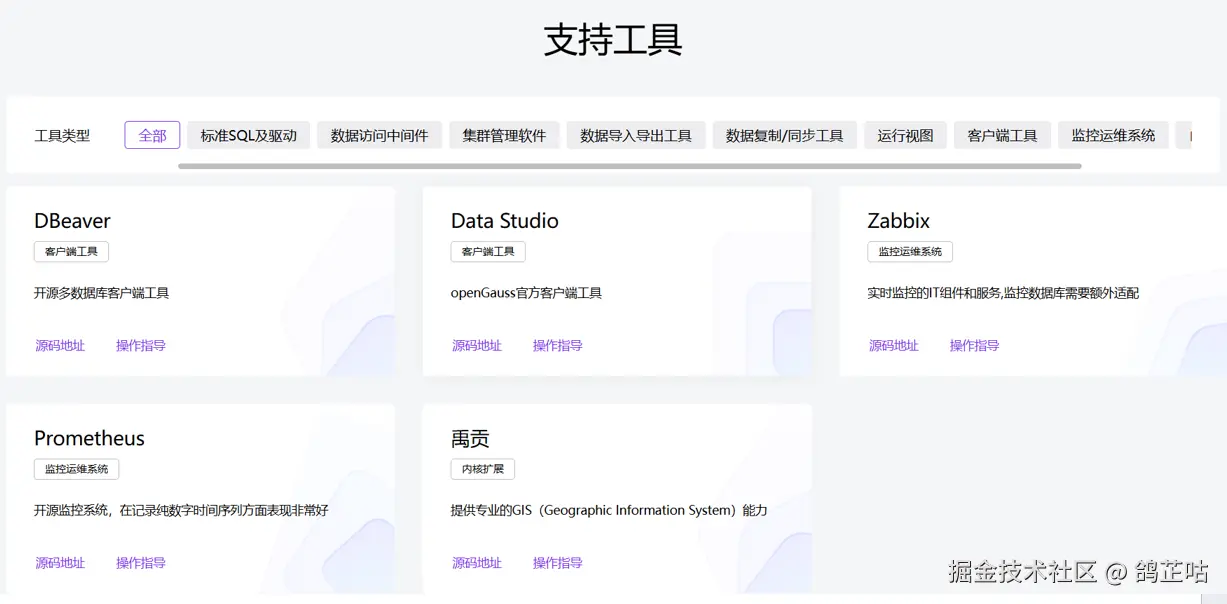The image size is (1227, 604).
Task: Open DBeaver 操作指导 link
Action: coord(141,346)
